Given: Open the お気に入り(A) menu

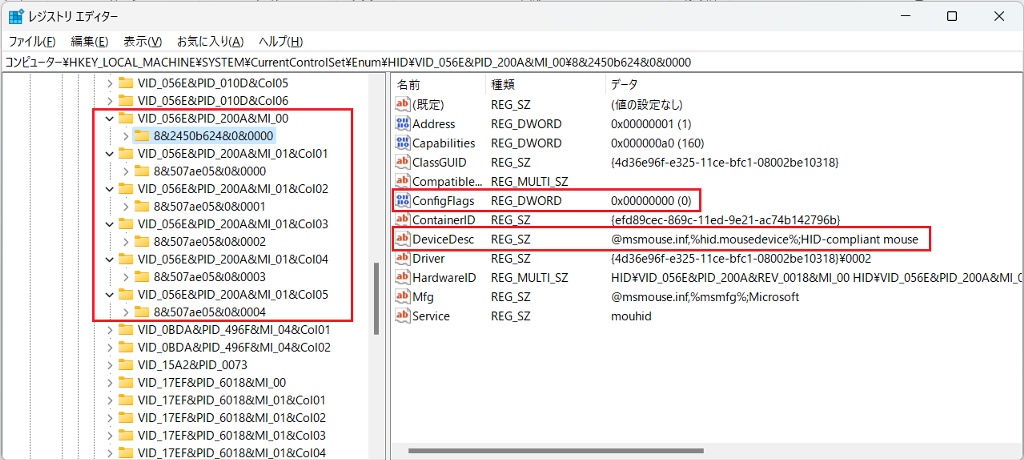Looking at the screenshot, I should (x=210, y=41).
